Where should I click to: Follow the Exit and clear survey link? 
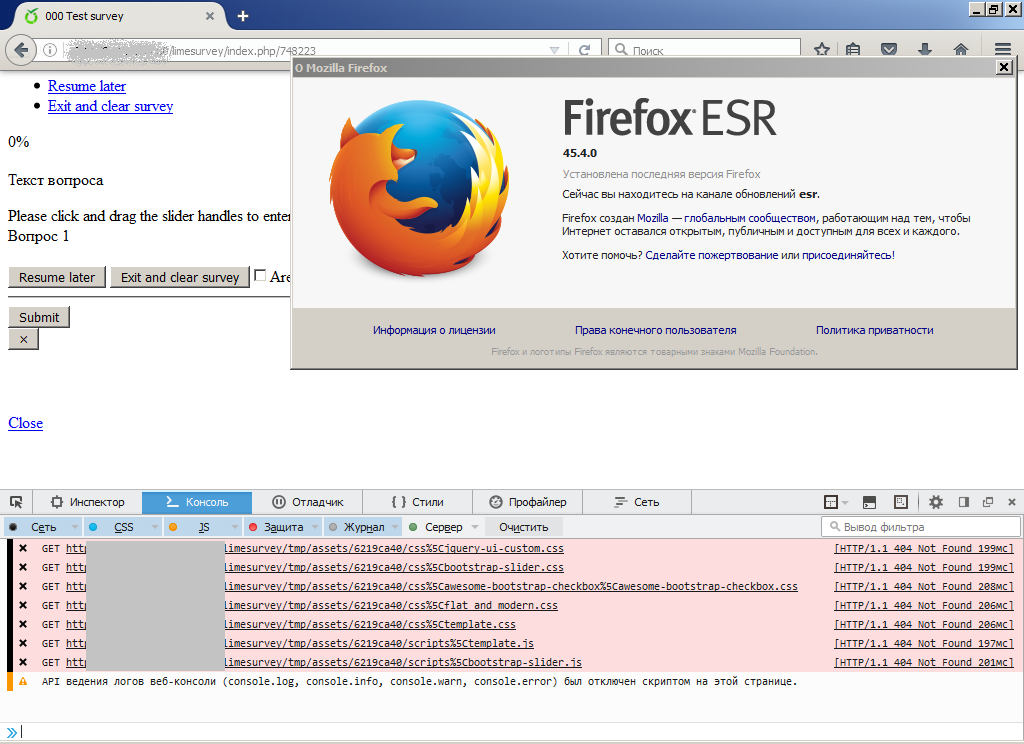(x=110, y=106)
